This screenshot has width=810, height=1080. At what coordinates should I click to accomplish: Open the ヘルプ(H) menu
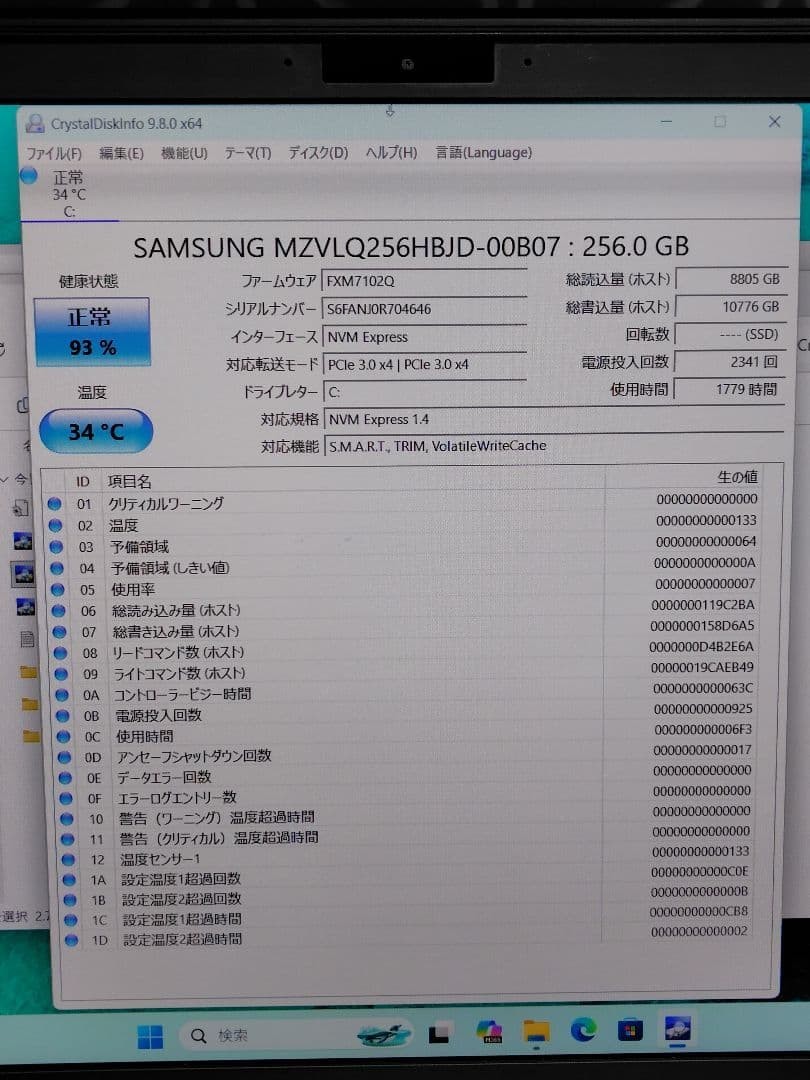click(x=391, y=152)
